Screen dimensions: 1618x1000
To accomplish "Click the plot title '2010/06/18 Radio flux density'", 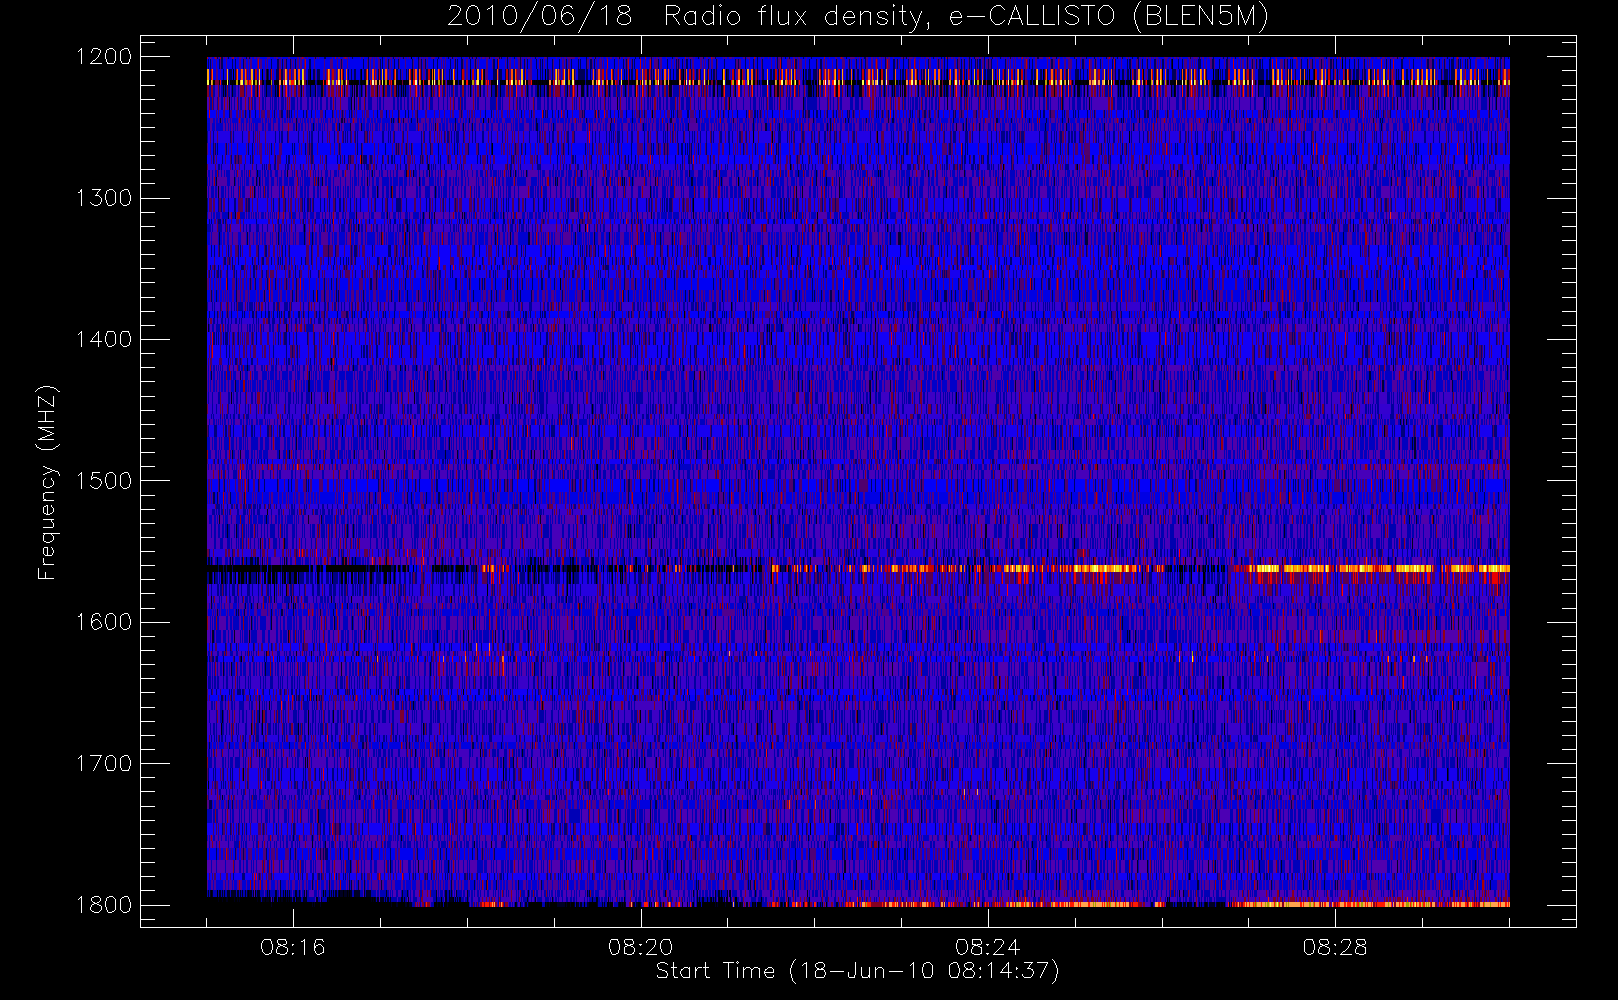I will (x=858, y=17).
